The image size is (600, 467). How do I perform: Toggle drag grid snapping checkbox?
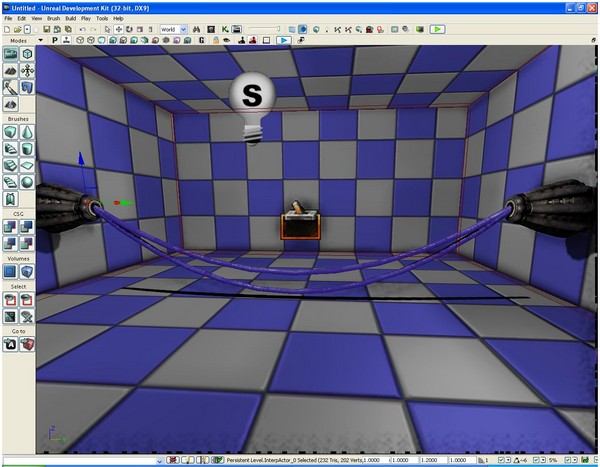click(501, 460)
